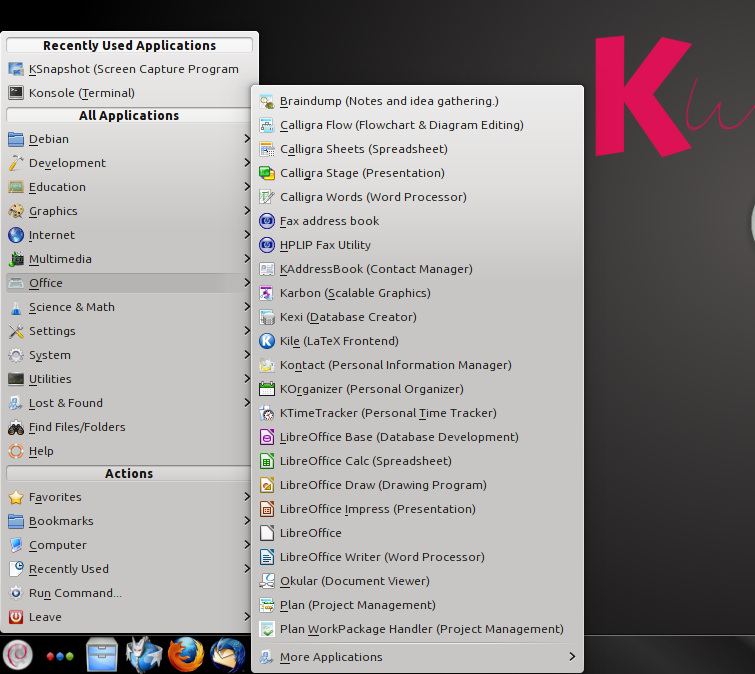Click the three colored dots panel icon

tap(60, 656)
